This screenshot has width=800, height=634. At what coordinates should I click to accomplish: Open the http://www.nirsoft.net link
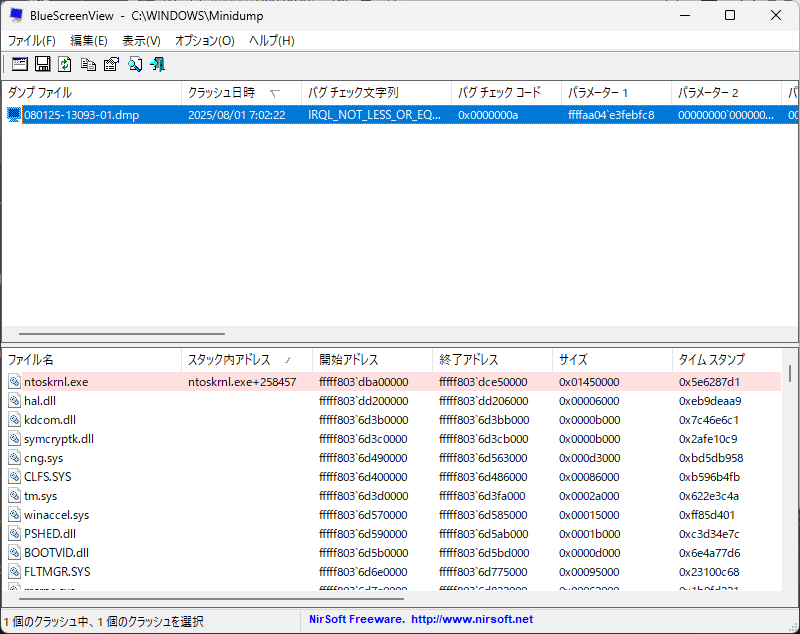coord(472,619)
